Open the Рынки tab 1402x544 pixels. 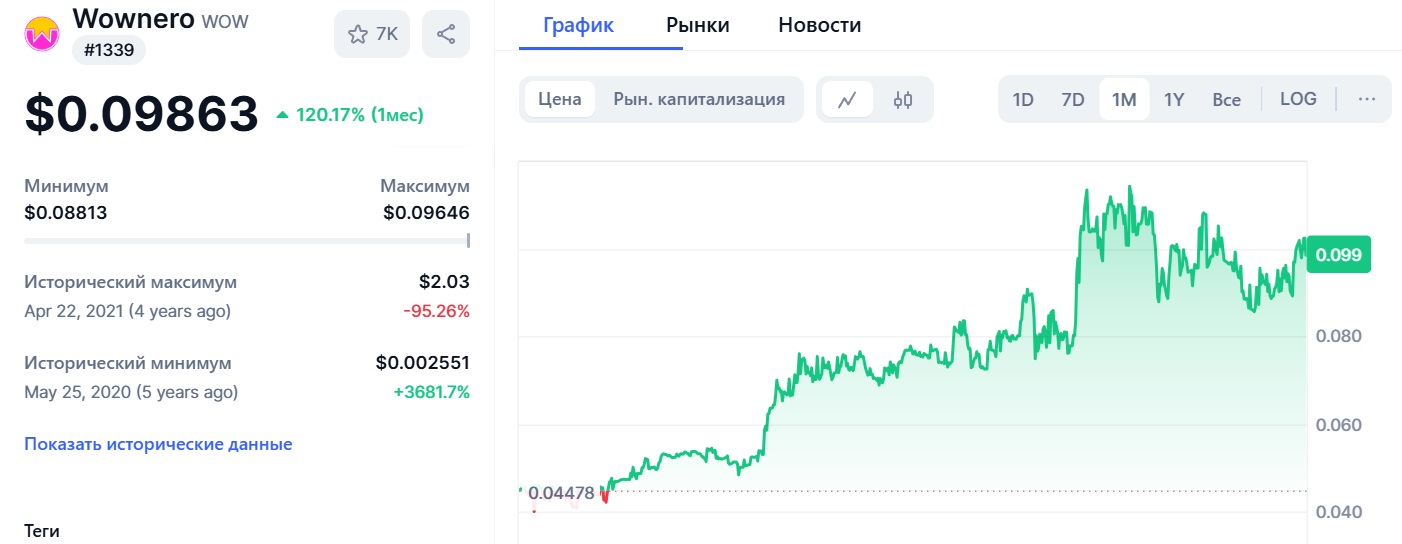click(x=697, y=25)
